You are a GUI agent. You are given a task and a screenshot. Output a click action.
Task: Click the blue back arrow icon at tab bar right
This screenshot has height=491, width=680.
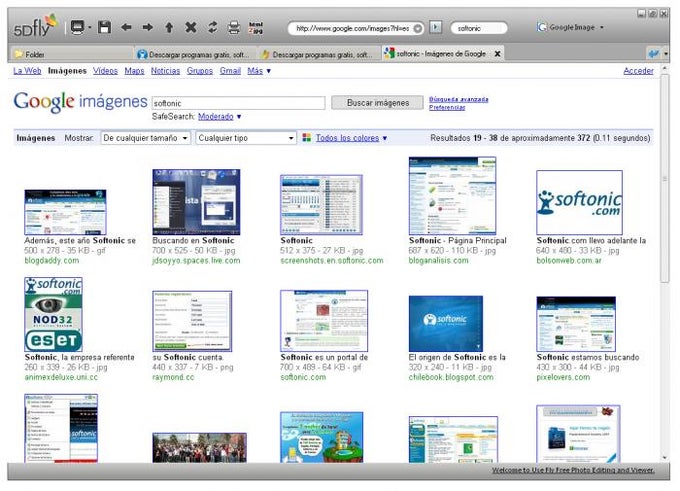pyautogui.click(x=653, y=54)
